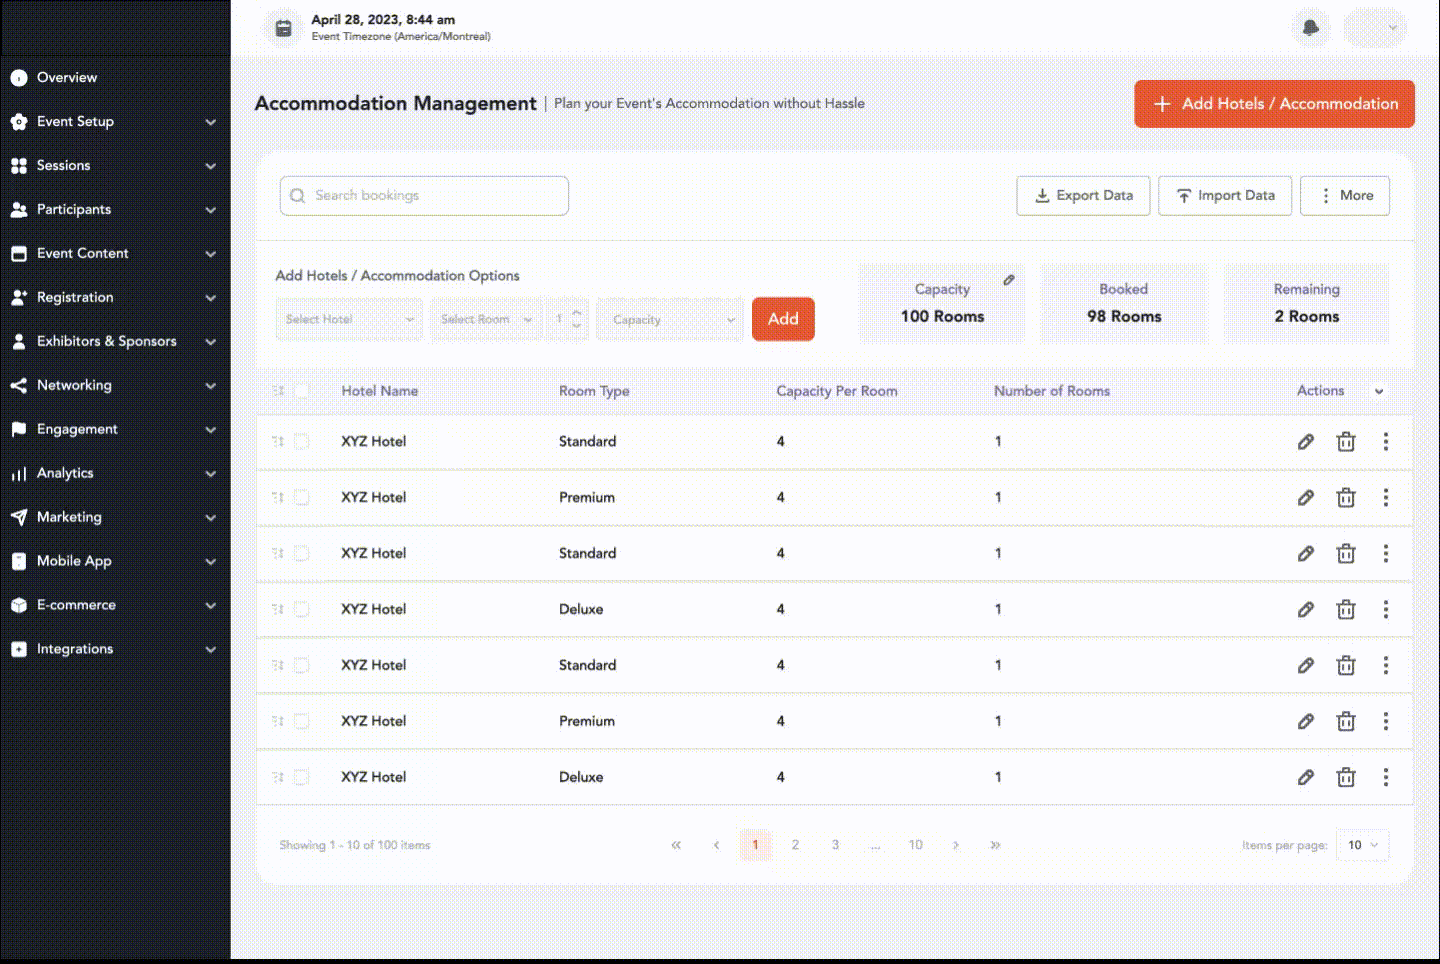Click the Add Hotels / Accommodation button
The width and height of the screenshot is (1440, 964).
[1274, 104]
